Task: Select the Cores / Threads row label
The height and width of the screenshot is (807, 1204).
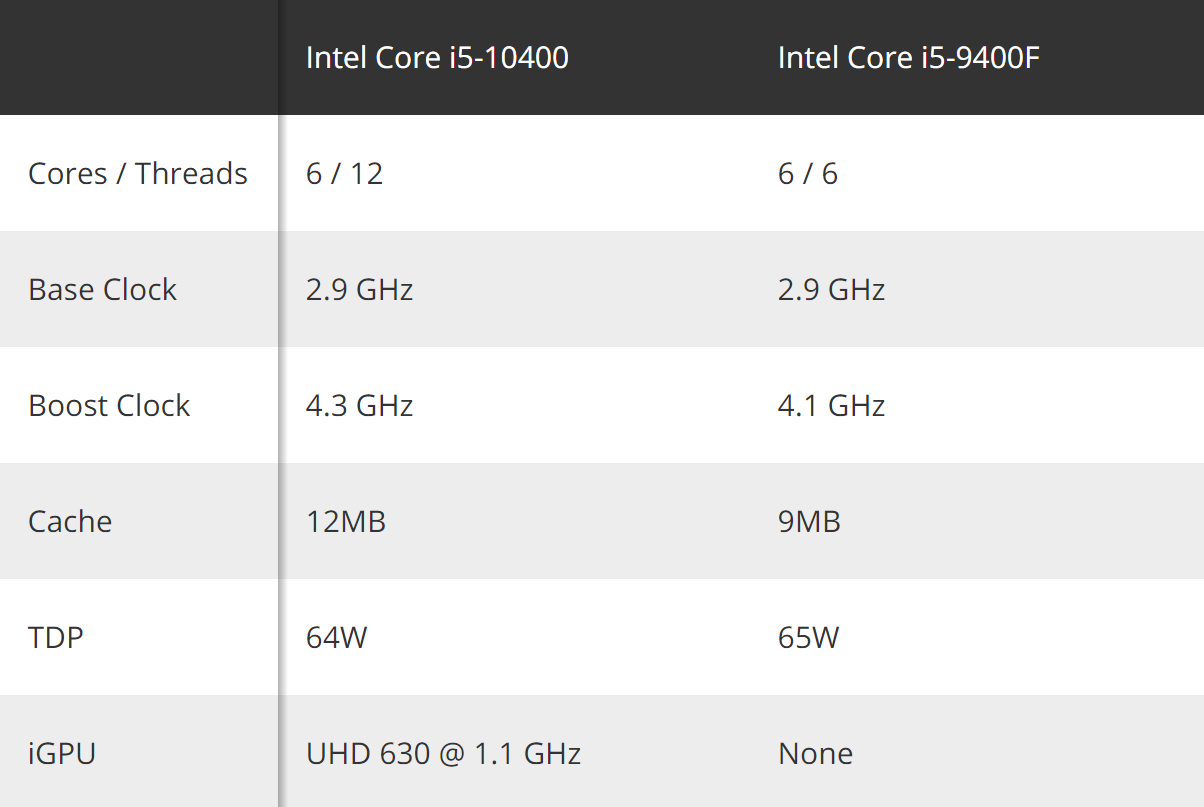Action: (x=138, y=174)
